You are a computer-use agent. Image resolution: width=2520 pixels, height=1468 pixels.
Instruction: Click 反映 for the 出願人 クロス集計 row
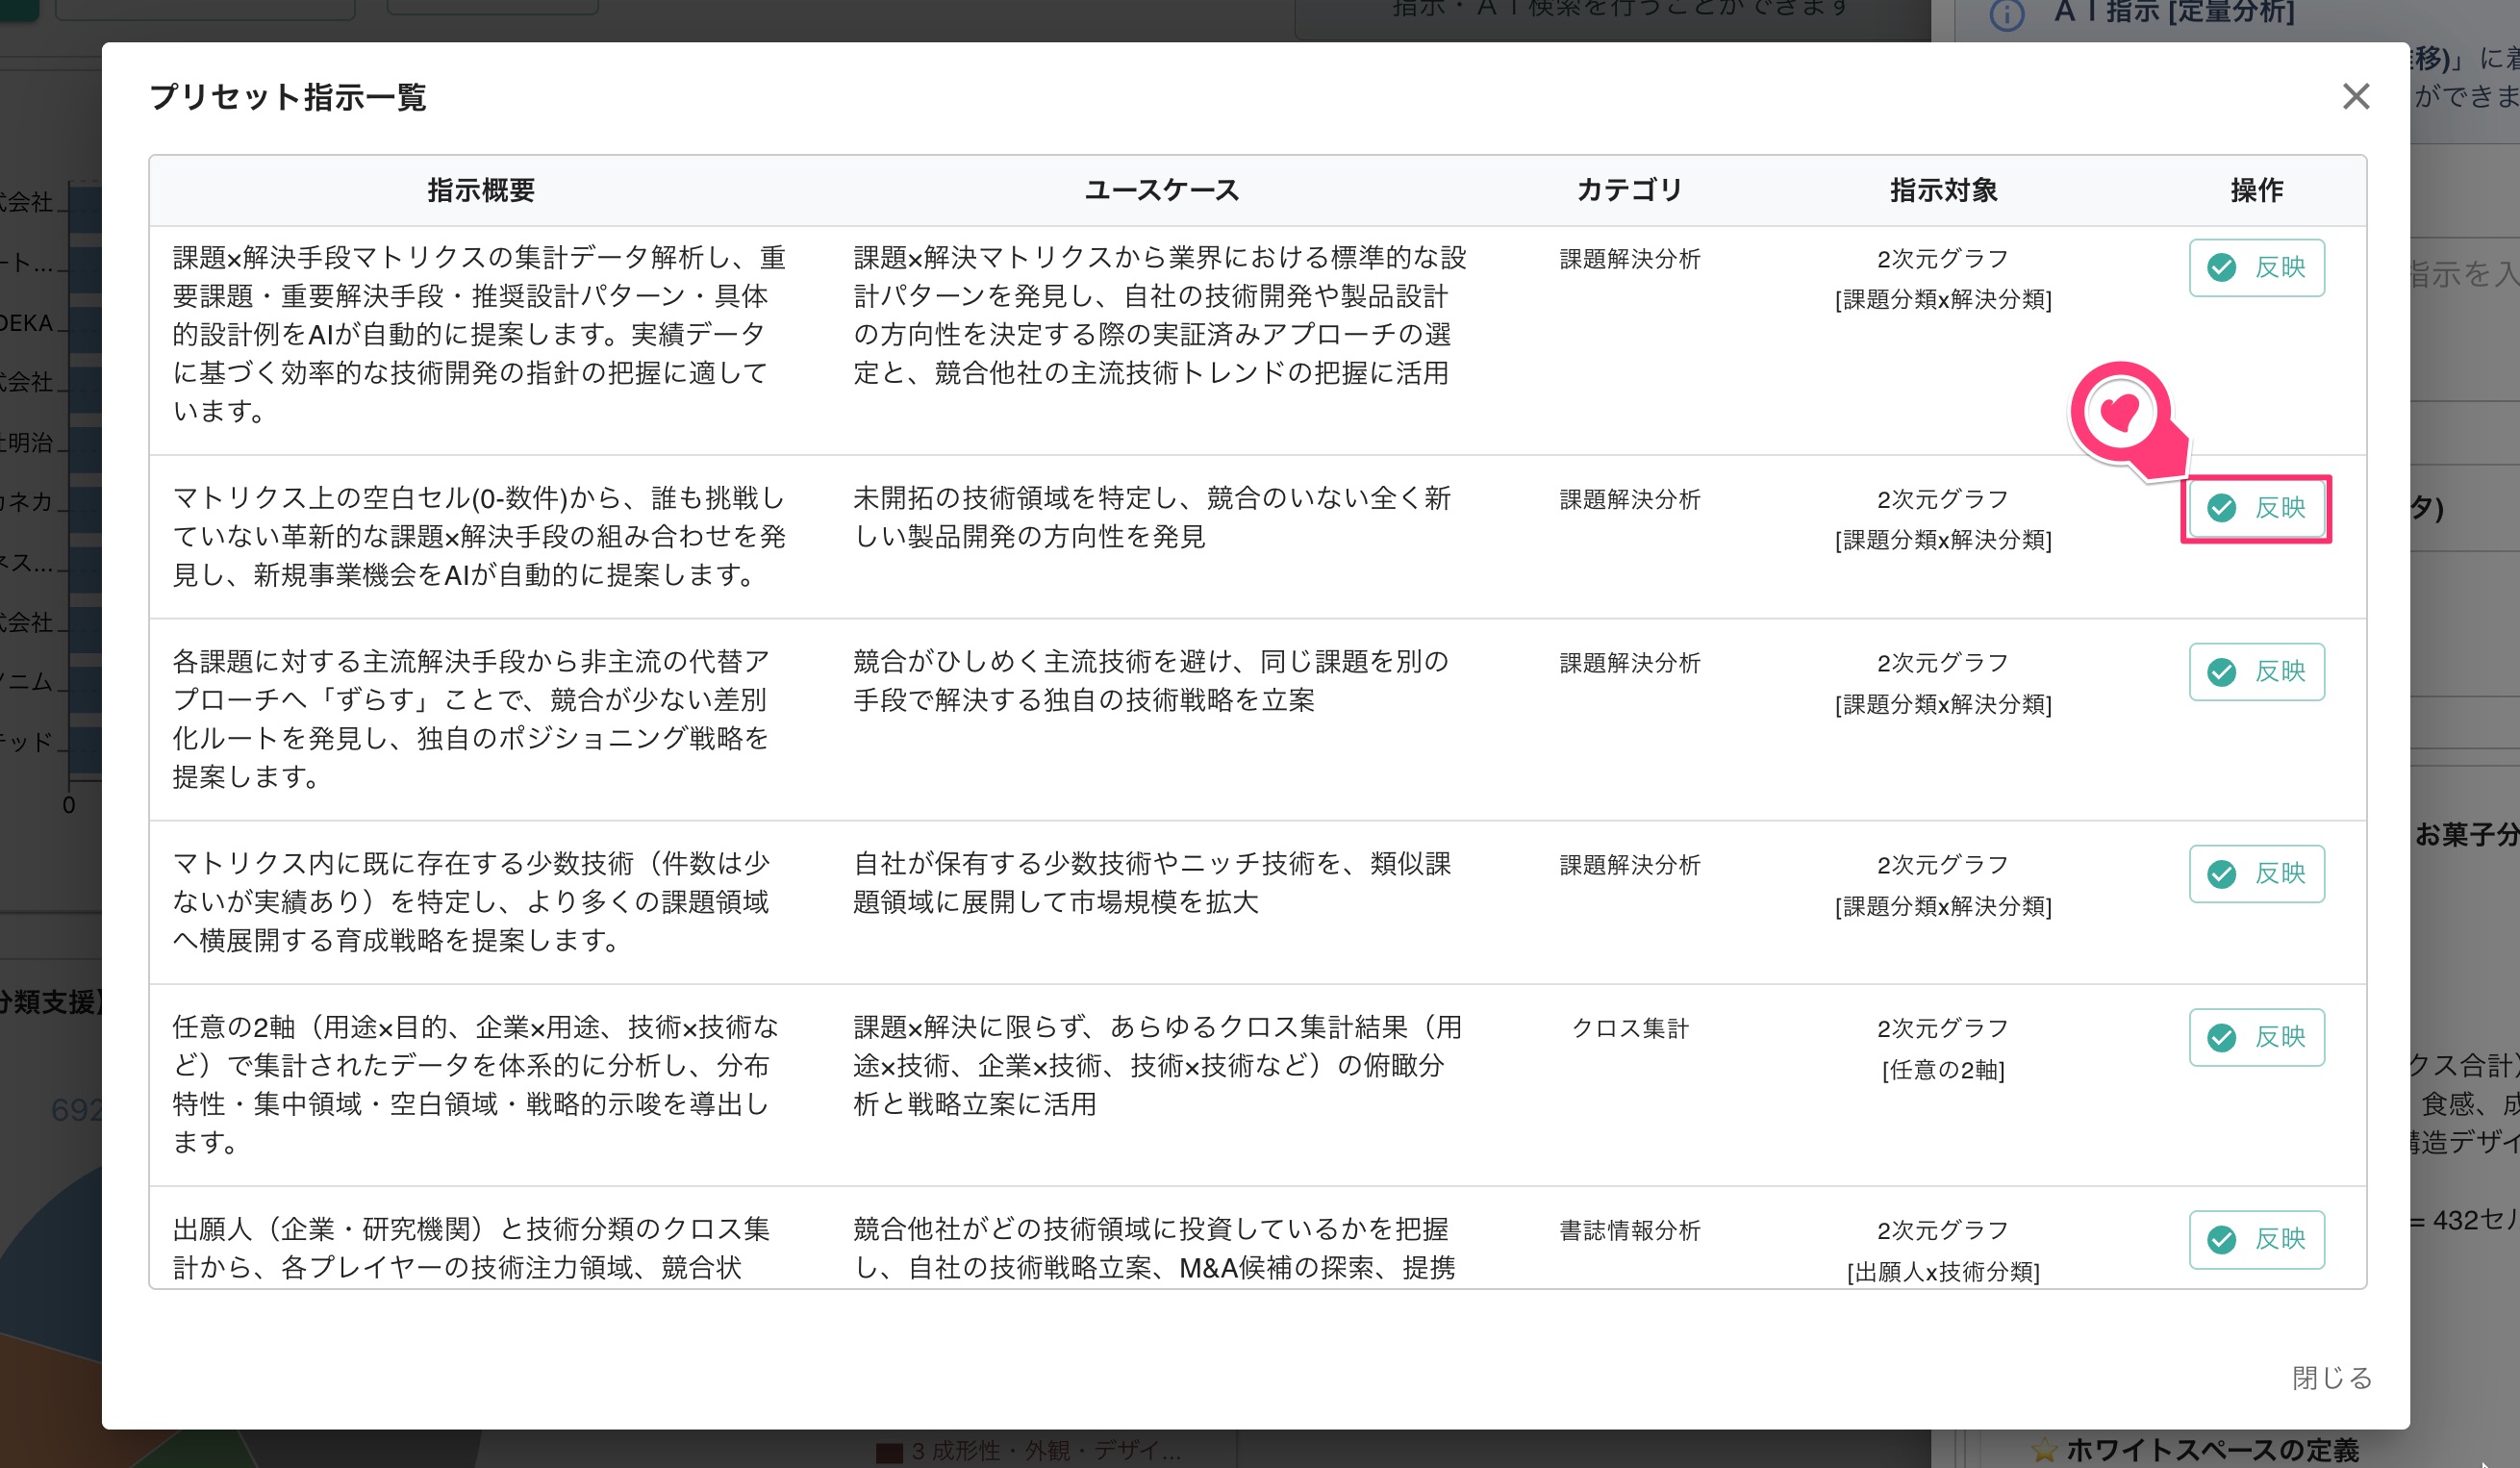point(2256,1240)
